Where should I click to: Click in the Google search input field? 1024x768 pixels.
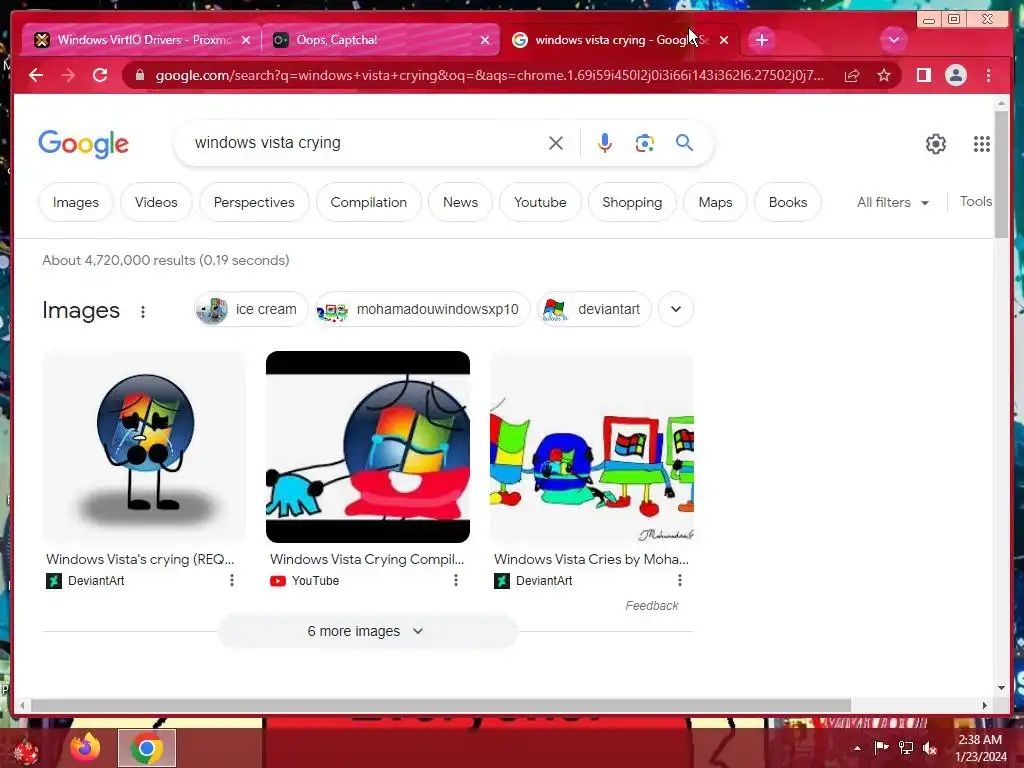[x=366, y=143]
